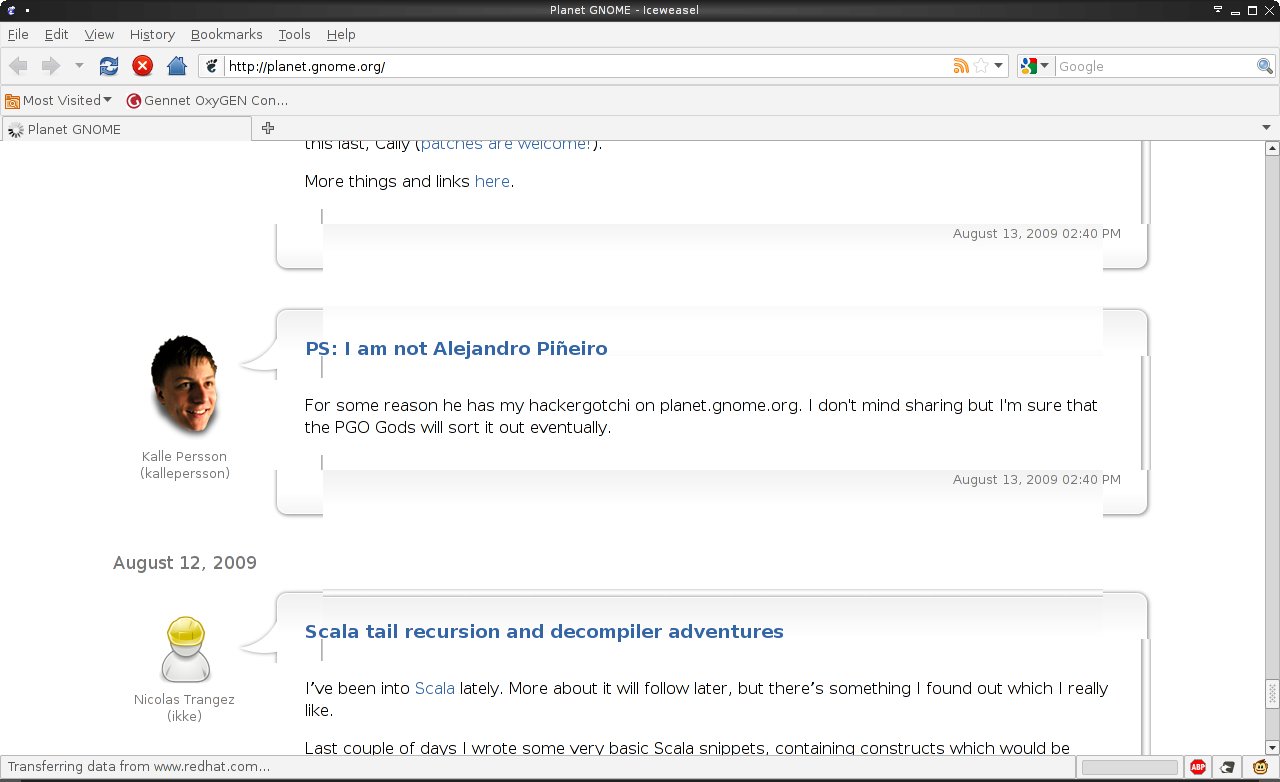This screenshot has height=782, width=1280.
Task: Click the magnifier search button
Action: pyautogui.click(x=1265, y=66)
